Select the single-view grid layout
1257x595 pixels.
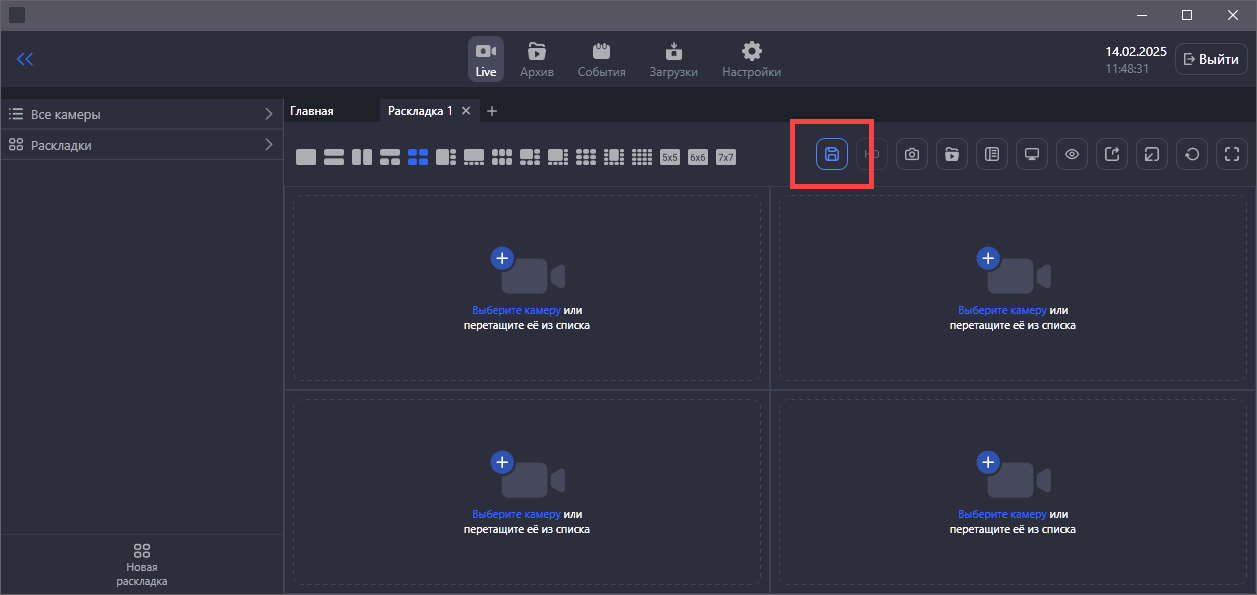click(306, 157)
